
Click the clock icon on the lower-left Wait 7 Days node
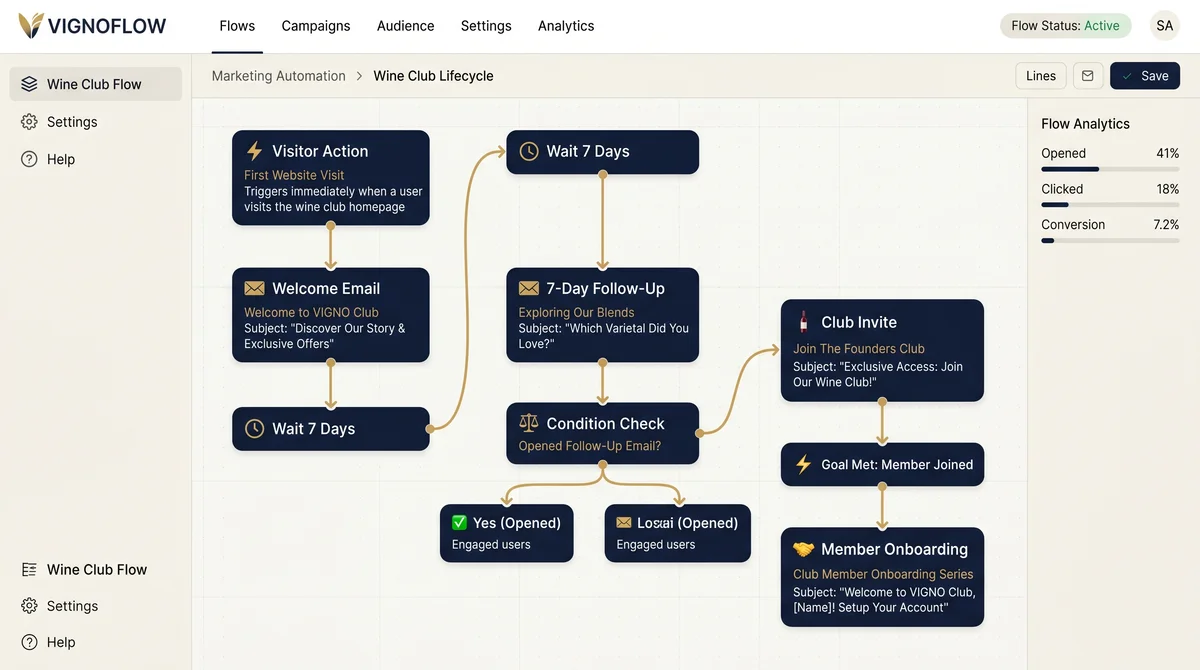(254, 429)
